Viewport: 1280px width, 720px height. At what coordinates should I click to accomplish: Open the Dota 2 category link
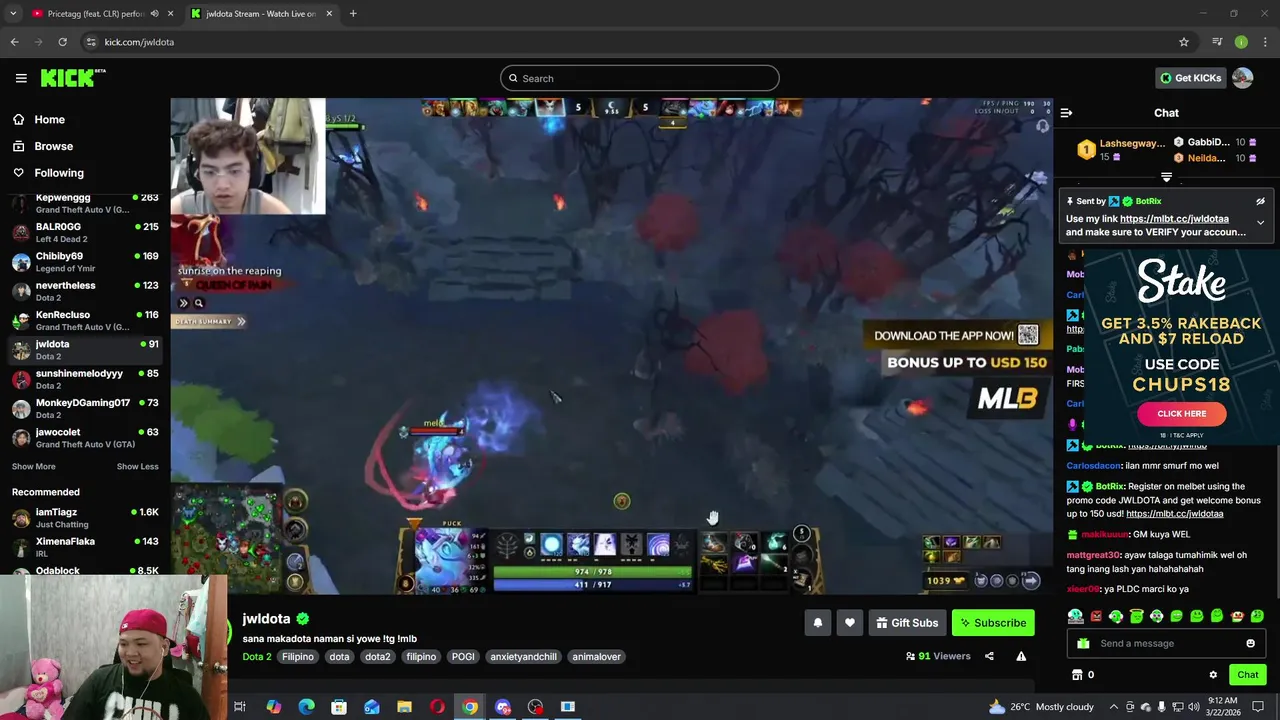256,657
